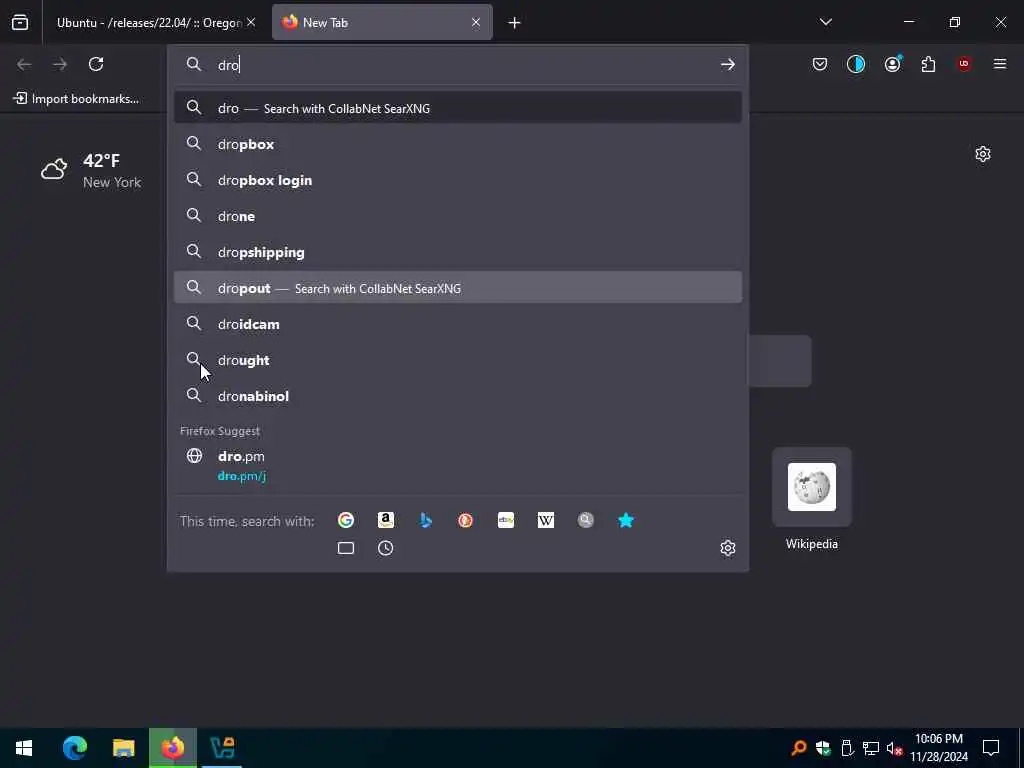This screenshot has width=1024, height=768.
Task: Close the New Tab tab
Action: (x=476, y=23)
